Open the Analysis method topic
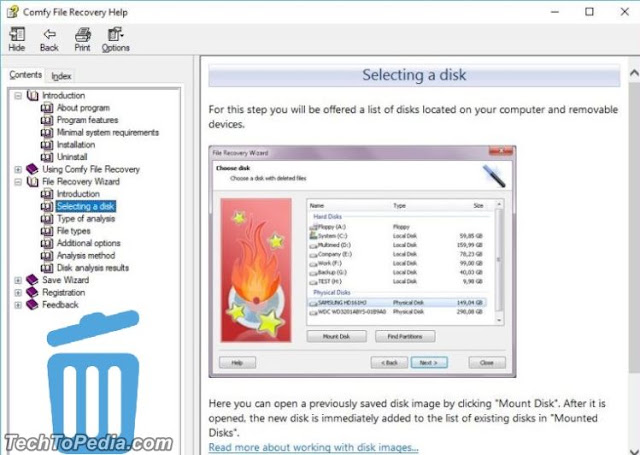The width and height of the screenshot is (640, 455). point(86,255)
